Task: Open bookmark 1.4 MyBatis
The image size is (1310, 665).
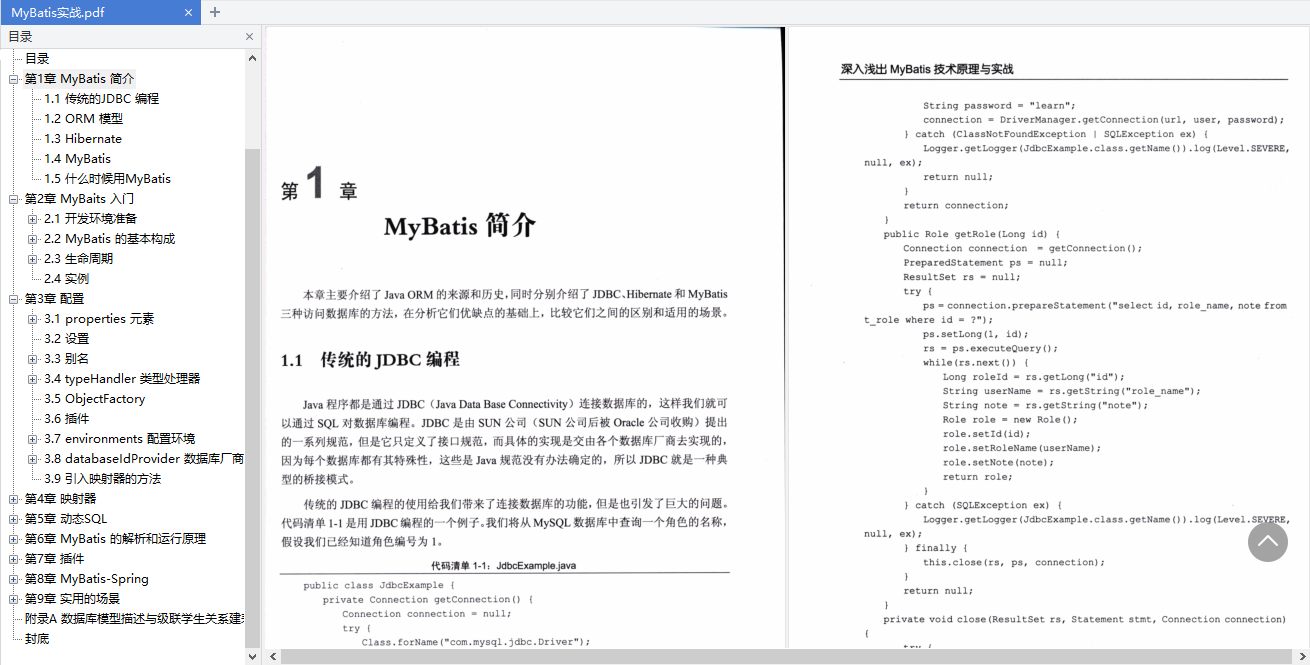Action: (77, 159)
